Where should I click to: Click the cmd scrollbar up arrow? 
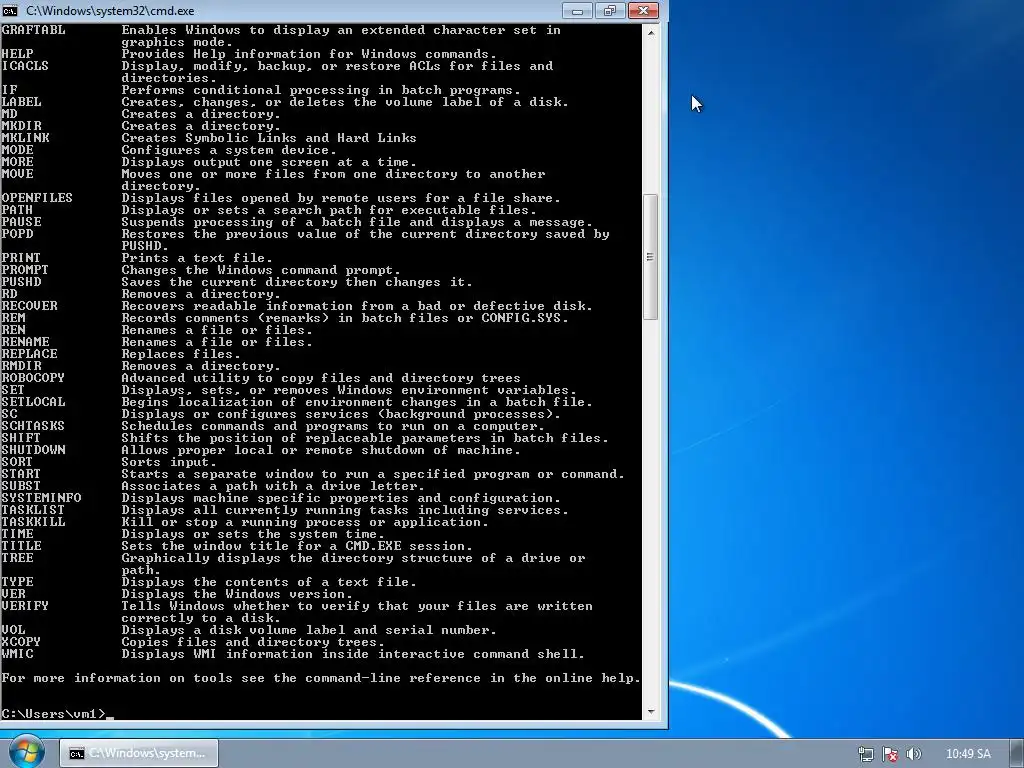coord(650,32)
